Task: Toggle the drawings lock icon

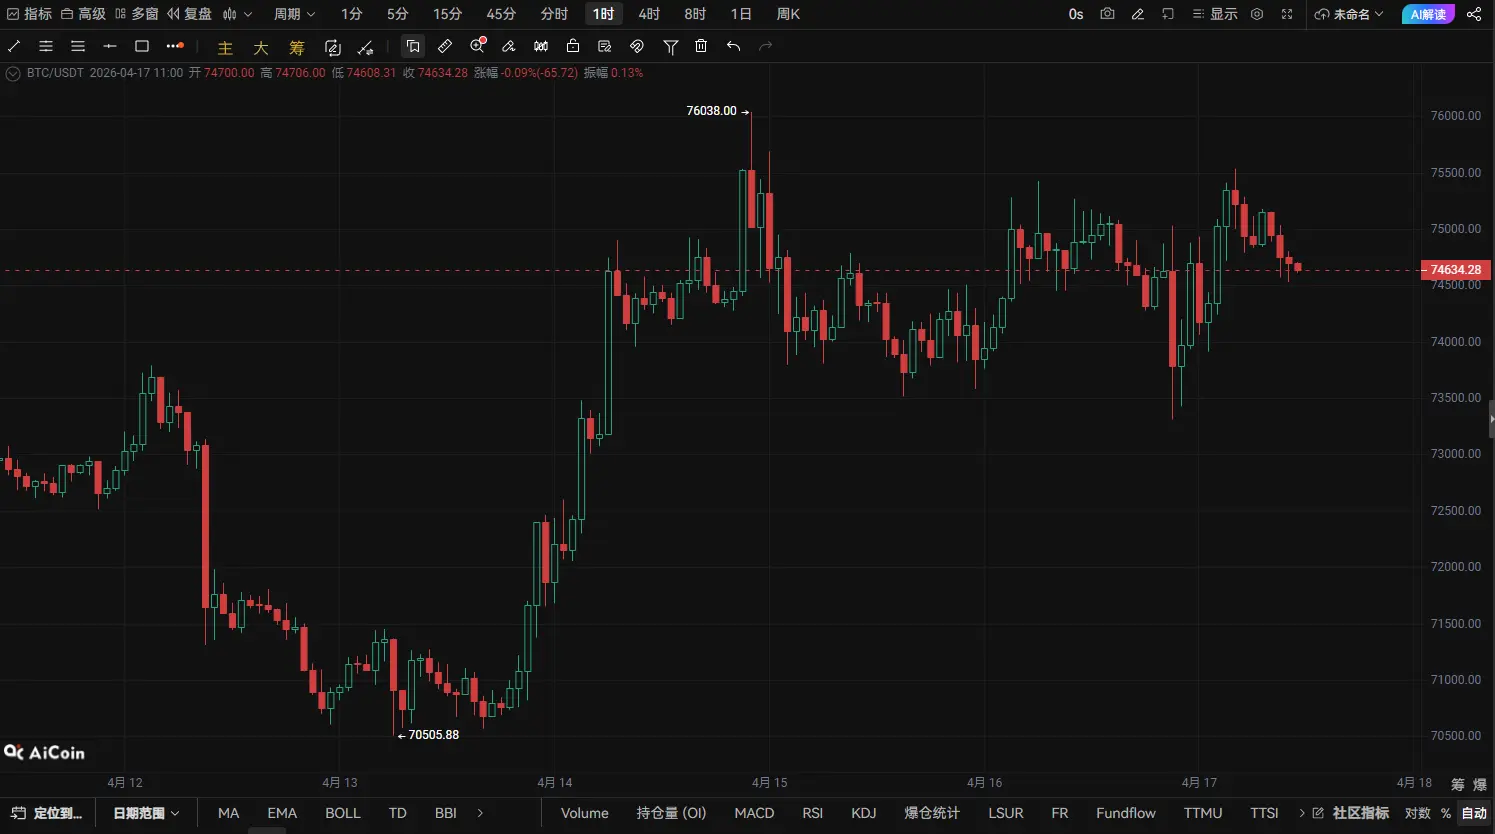Action: tap(573, 46)
